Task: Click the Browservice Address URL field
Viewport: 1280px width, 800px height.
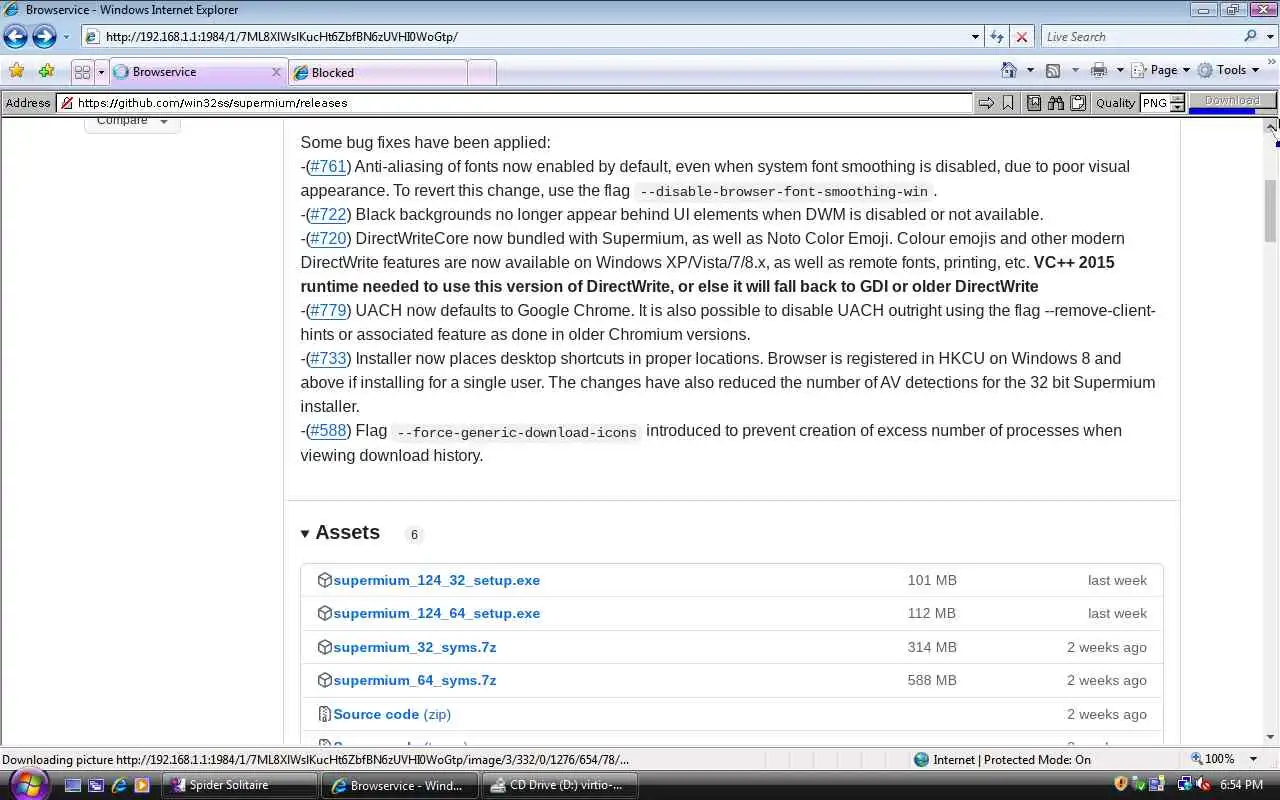Action: pos(514,102)
